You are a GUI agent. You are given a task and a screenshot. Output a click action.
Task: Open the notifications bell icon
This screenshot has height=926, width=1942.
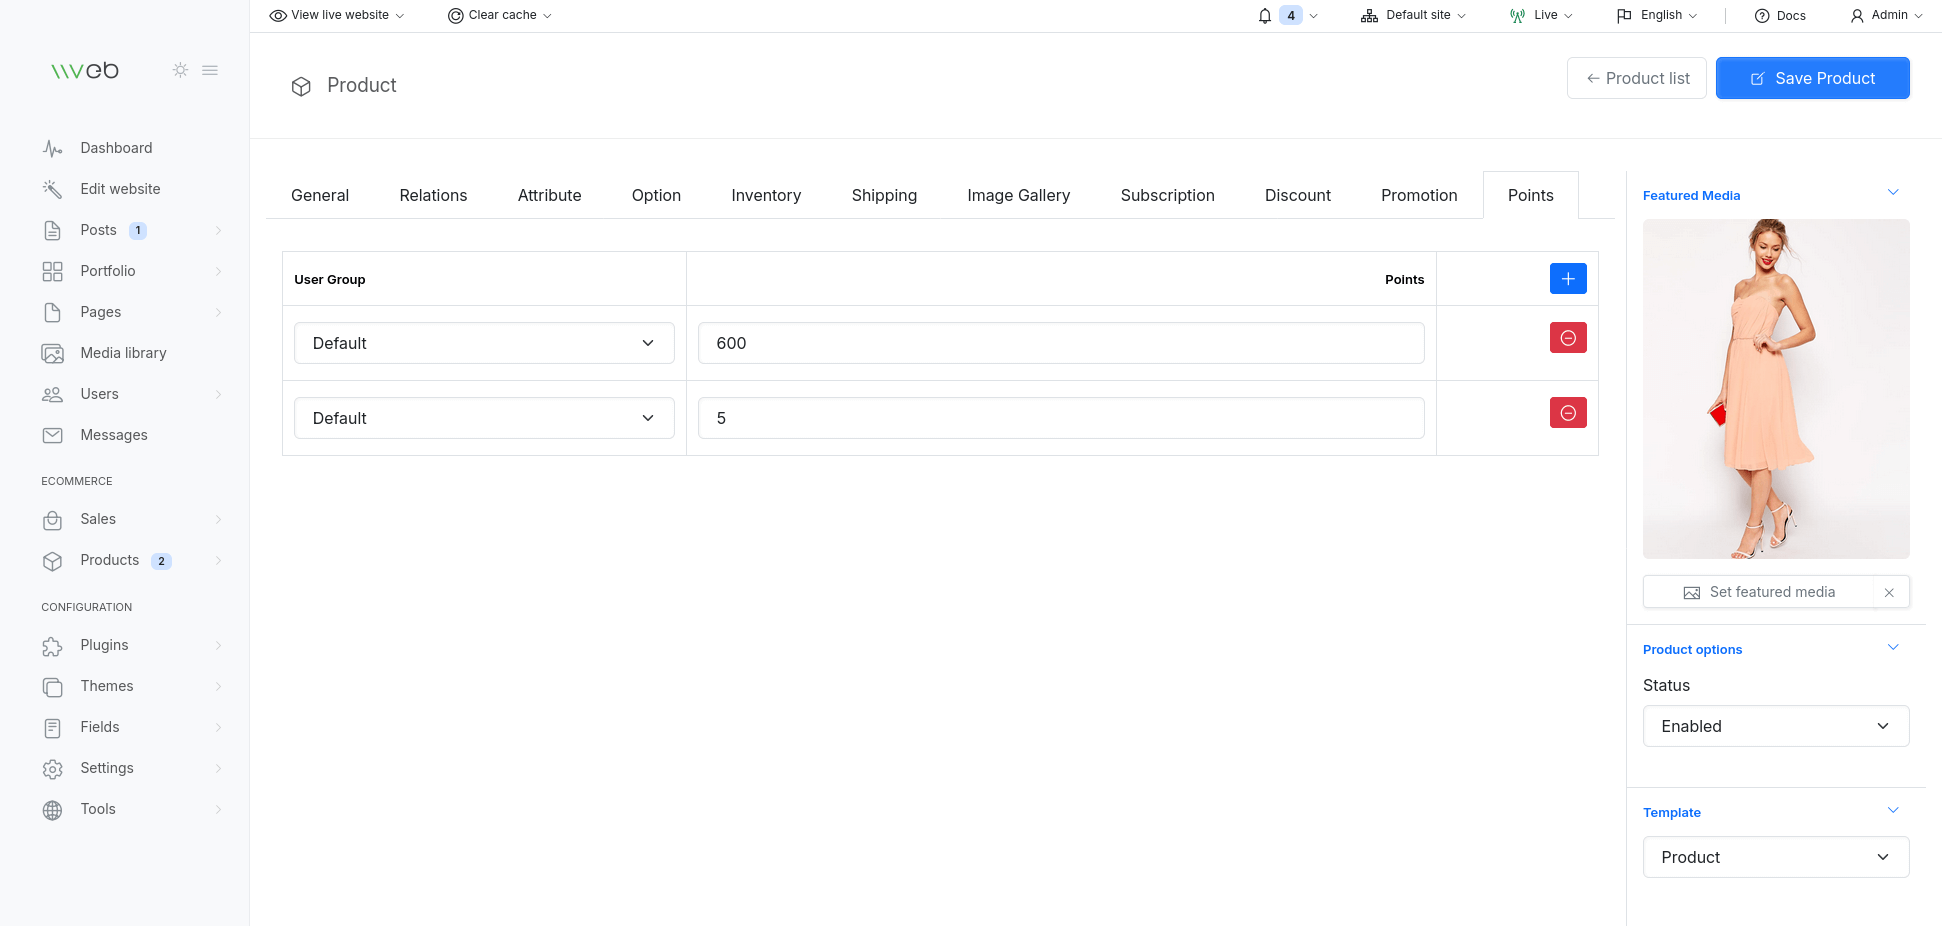tap(1265, 16)
